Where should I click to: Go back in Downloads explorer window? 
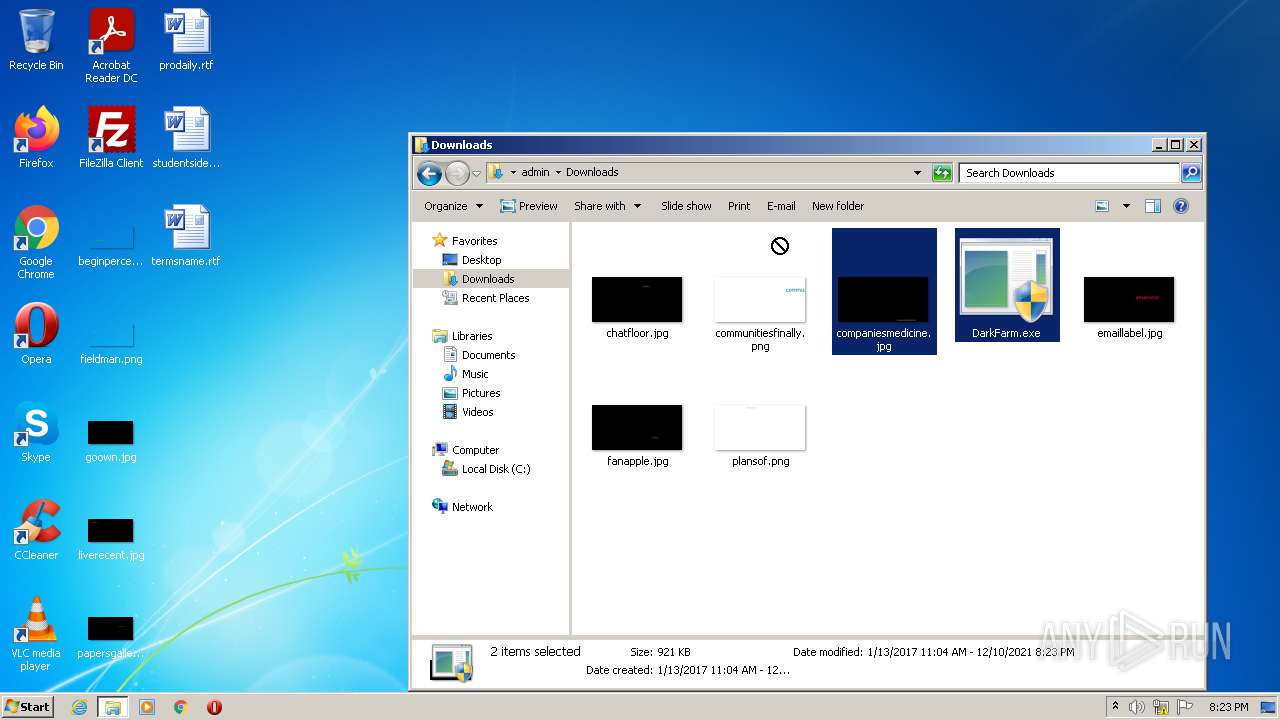coord(429,173)
